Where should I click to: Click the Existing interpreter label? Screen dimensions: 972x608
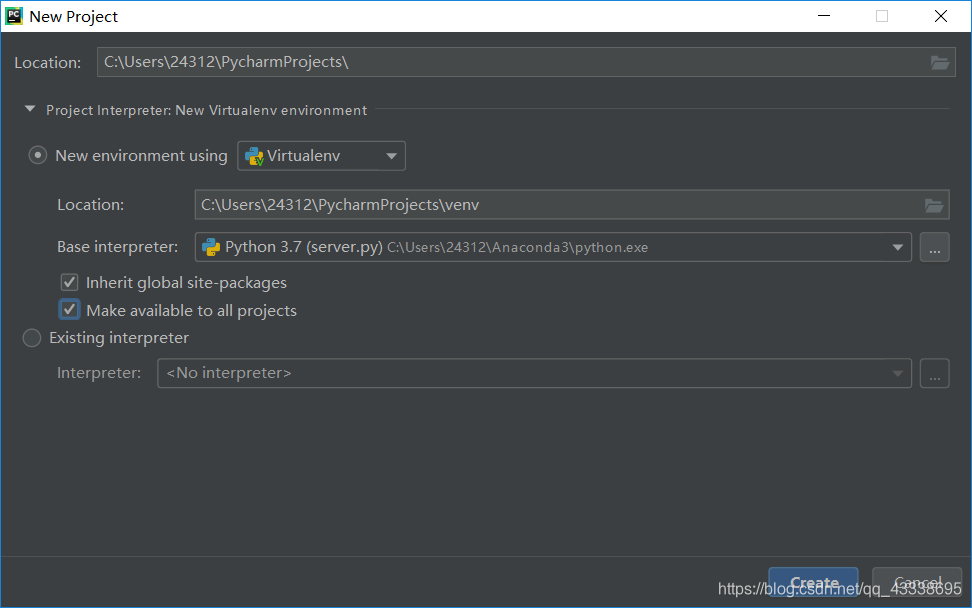119,338
